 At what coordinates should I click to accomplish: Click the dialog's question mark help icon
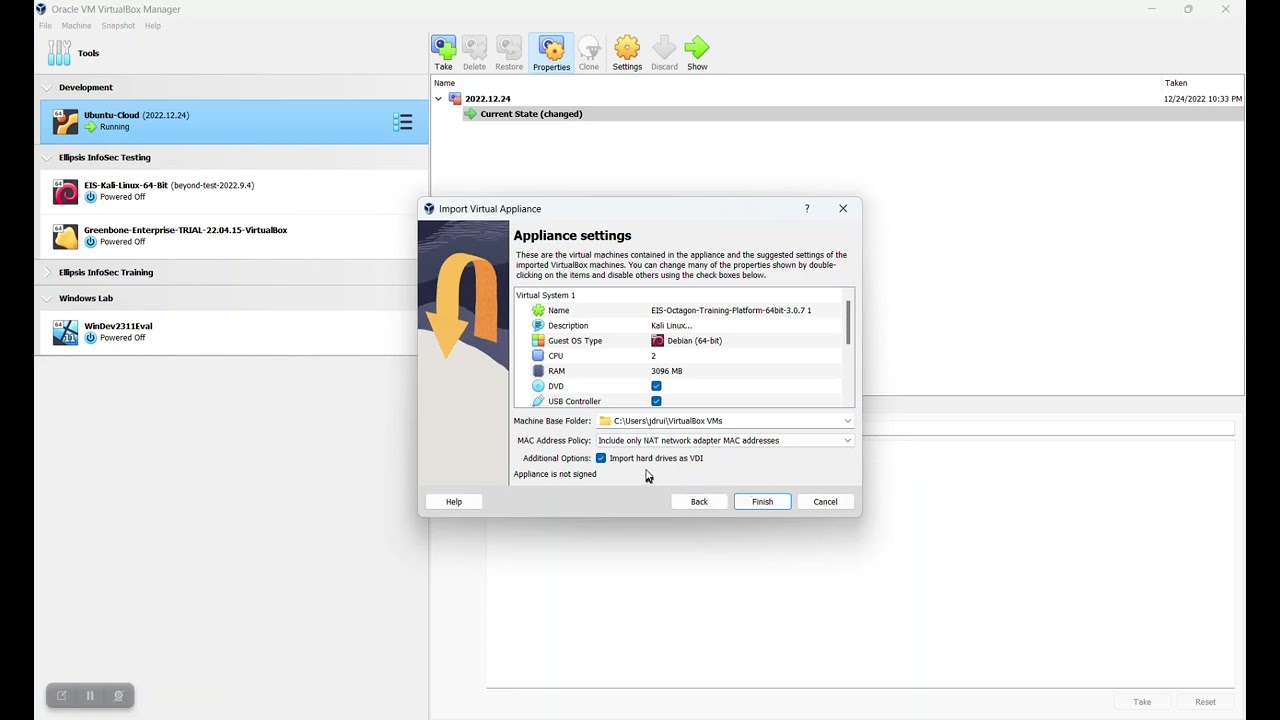pyautogui.click(x=807, y=209)
